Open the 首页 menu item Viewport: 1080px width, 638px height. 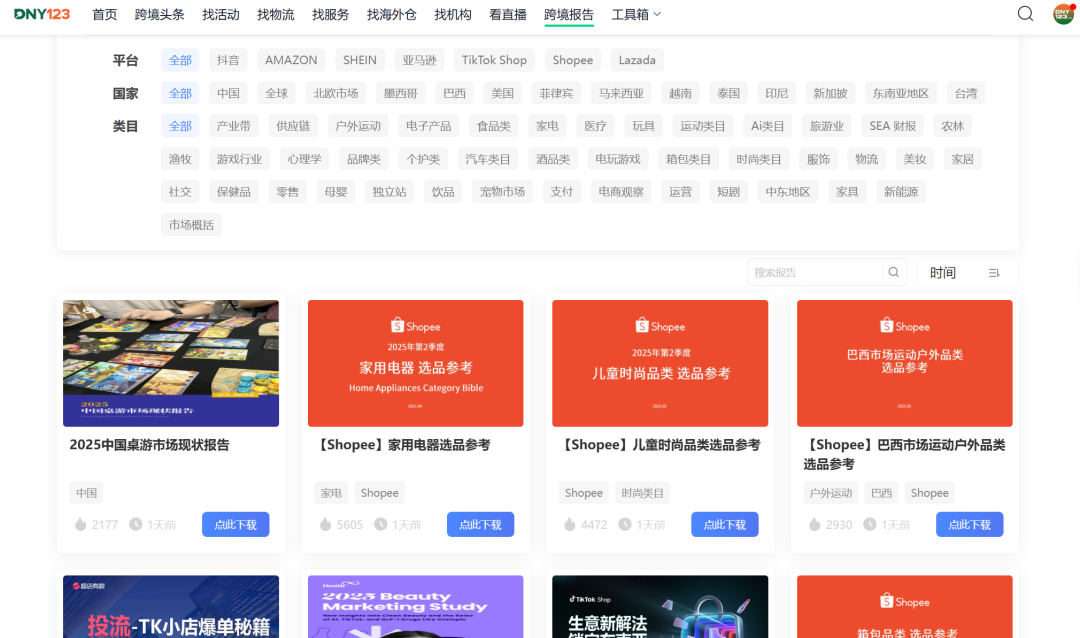104,14
